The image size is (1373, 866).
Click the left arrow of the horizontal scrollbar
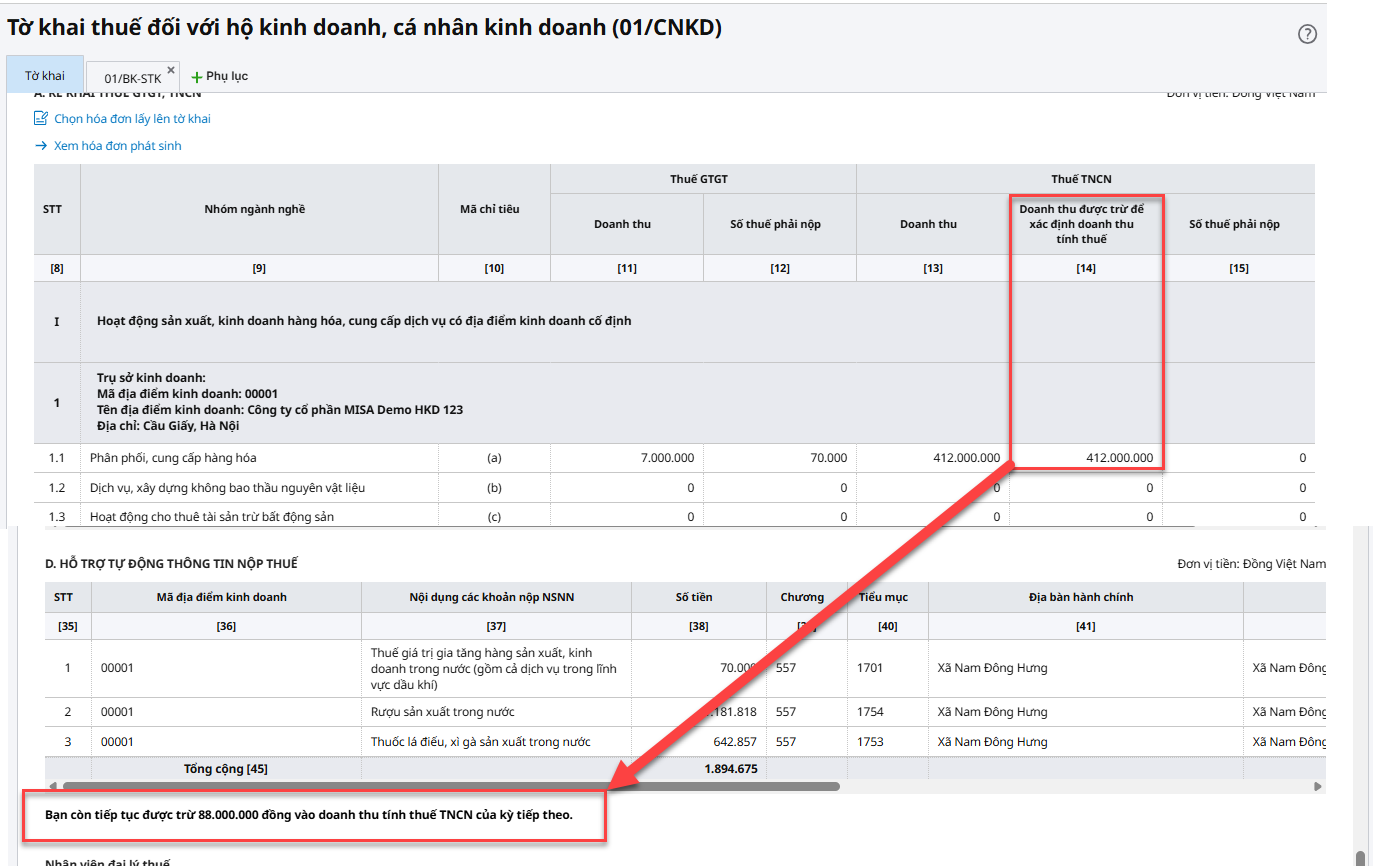pos(52,787)
